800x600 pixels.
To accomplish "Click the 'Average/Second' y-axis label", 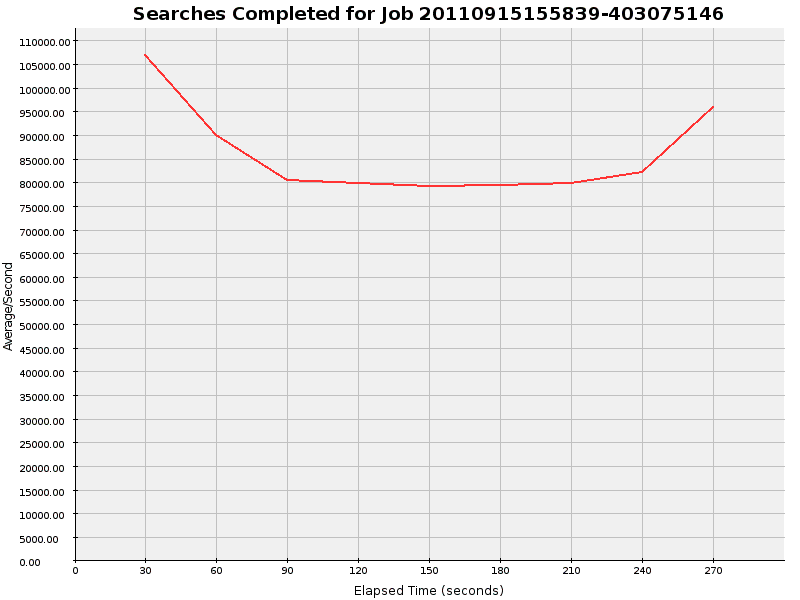I will tap(8, 306).
